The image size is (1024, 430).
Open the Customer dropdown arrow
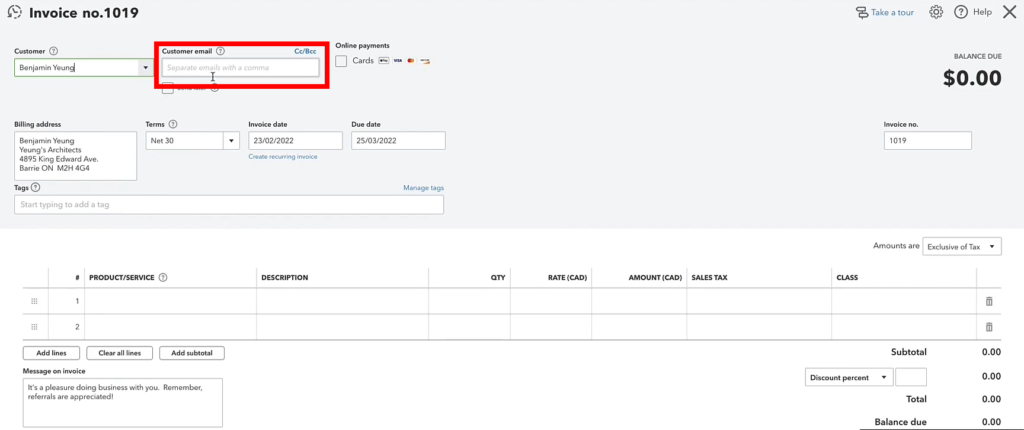[x=145, y=67]
